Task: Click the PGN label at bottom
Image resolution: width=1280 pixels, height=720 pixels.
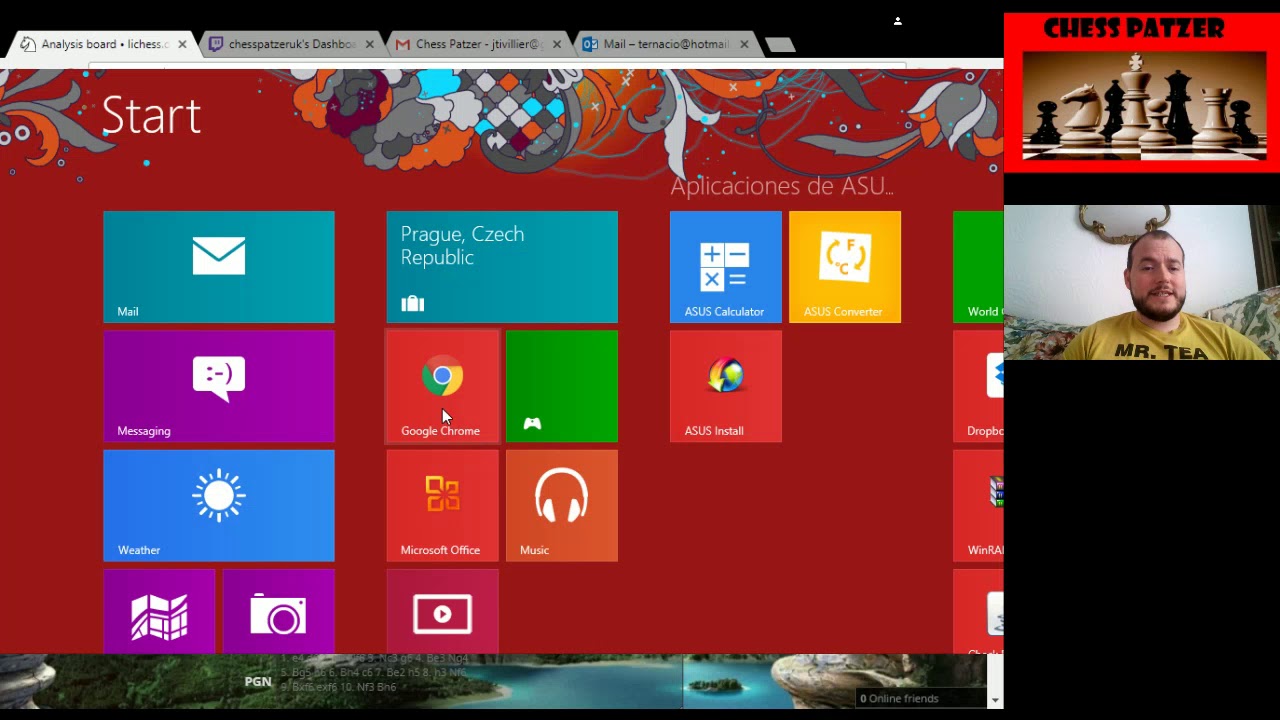Action: click(x=258, y=681)
